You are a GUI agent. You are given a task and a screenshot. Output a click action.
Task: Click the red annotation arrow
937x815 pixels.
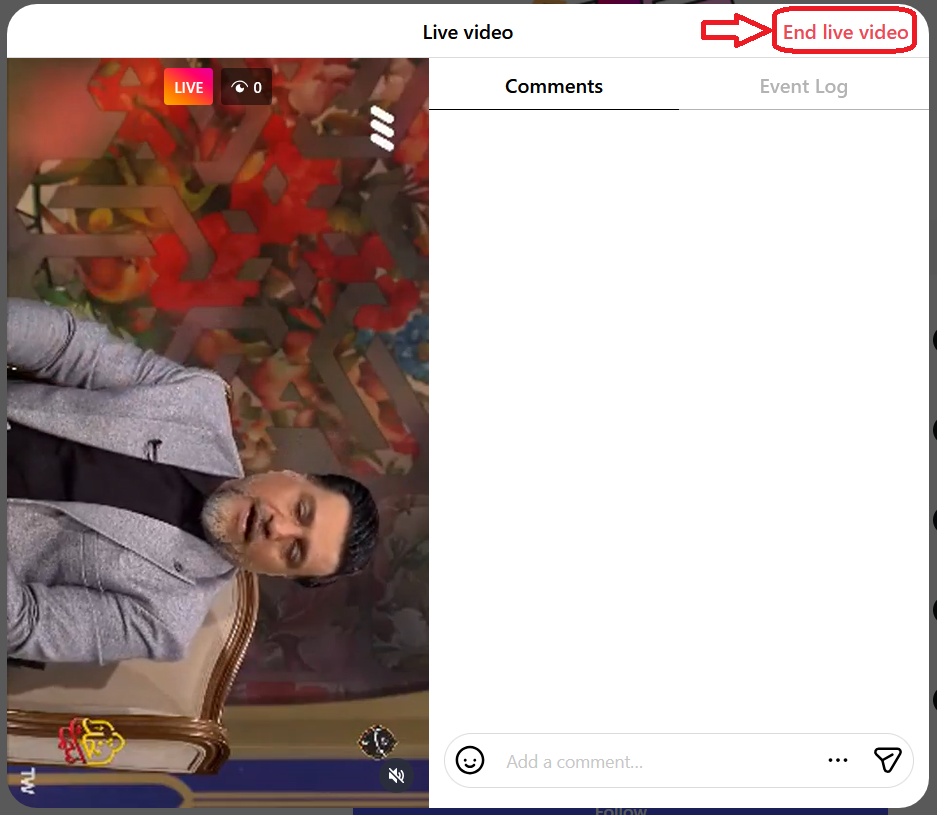(x=736, y=31)
